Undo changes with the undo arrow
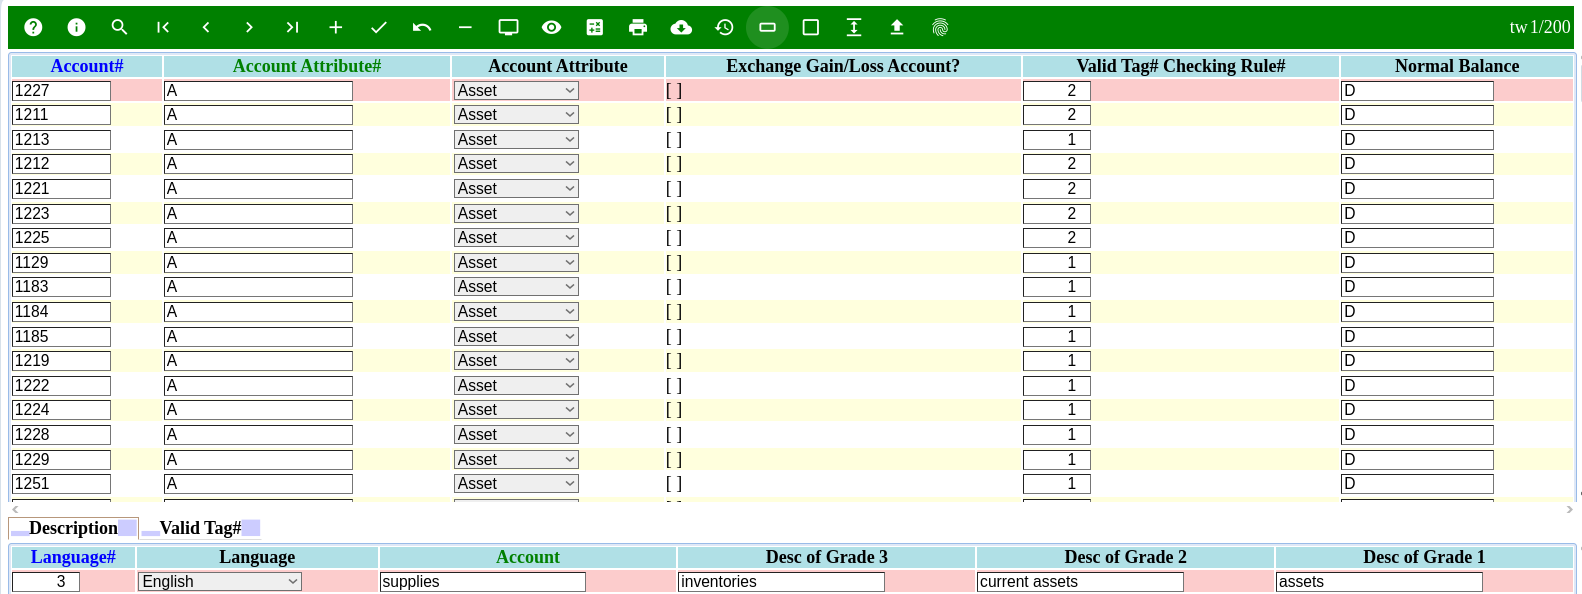This screenshot has height=594, width=1582. (422, 27)
